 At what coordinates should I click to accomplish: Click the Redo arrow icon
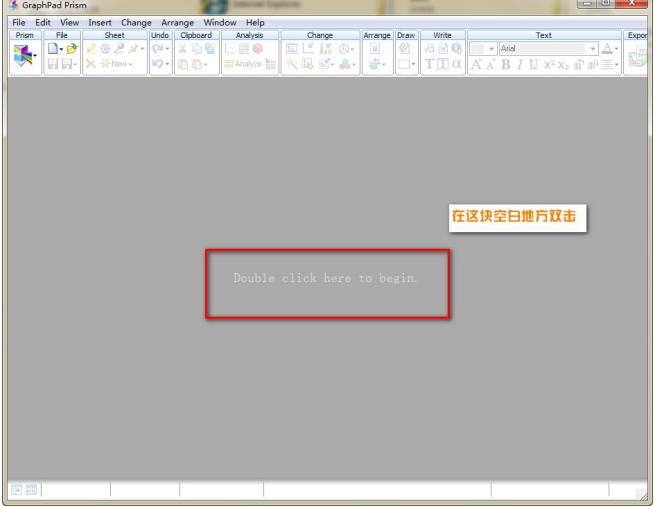pos(158,48)
